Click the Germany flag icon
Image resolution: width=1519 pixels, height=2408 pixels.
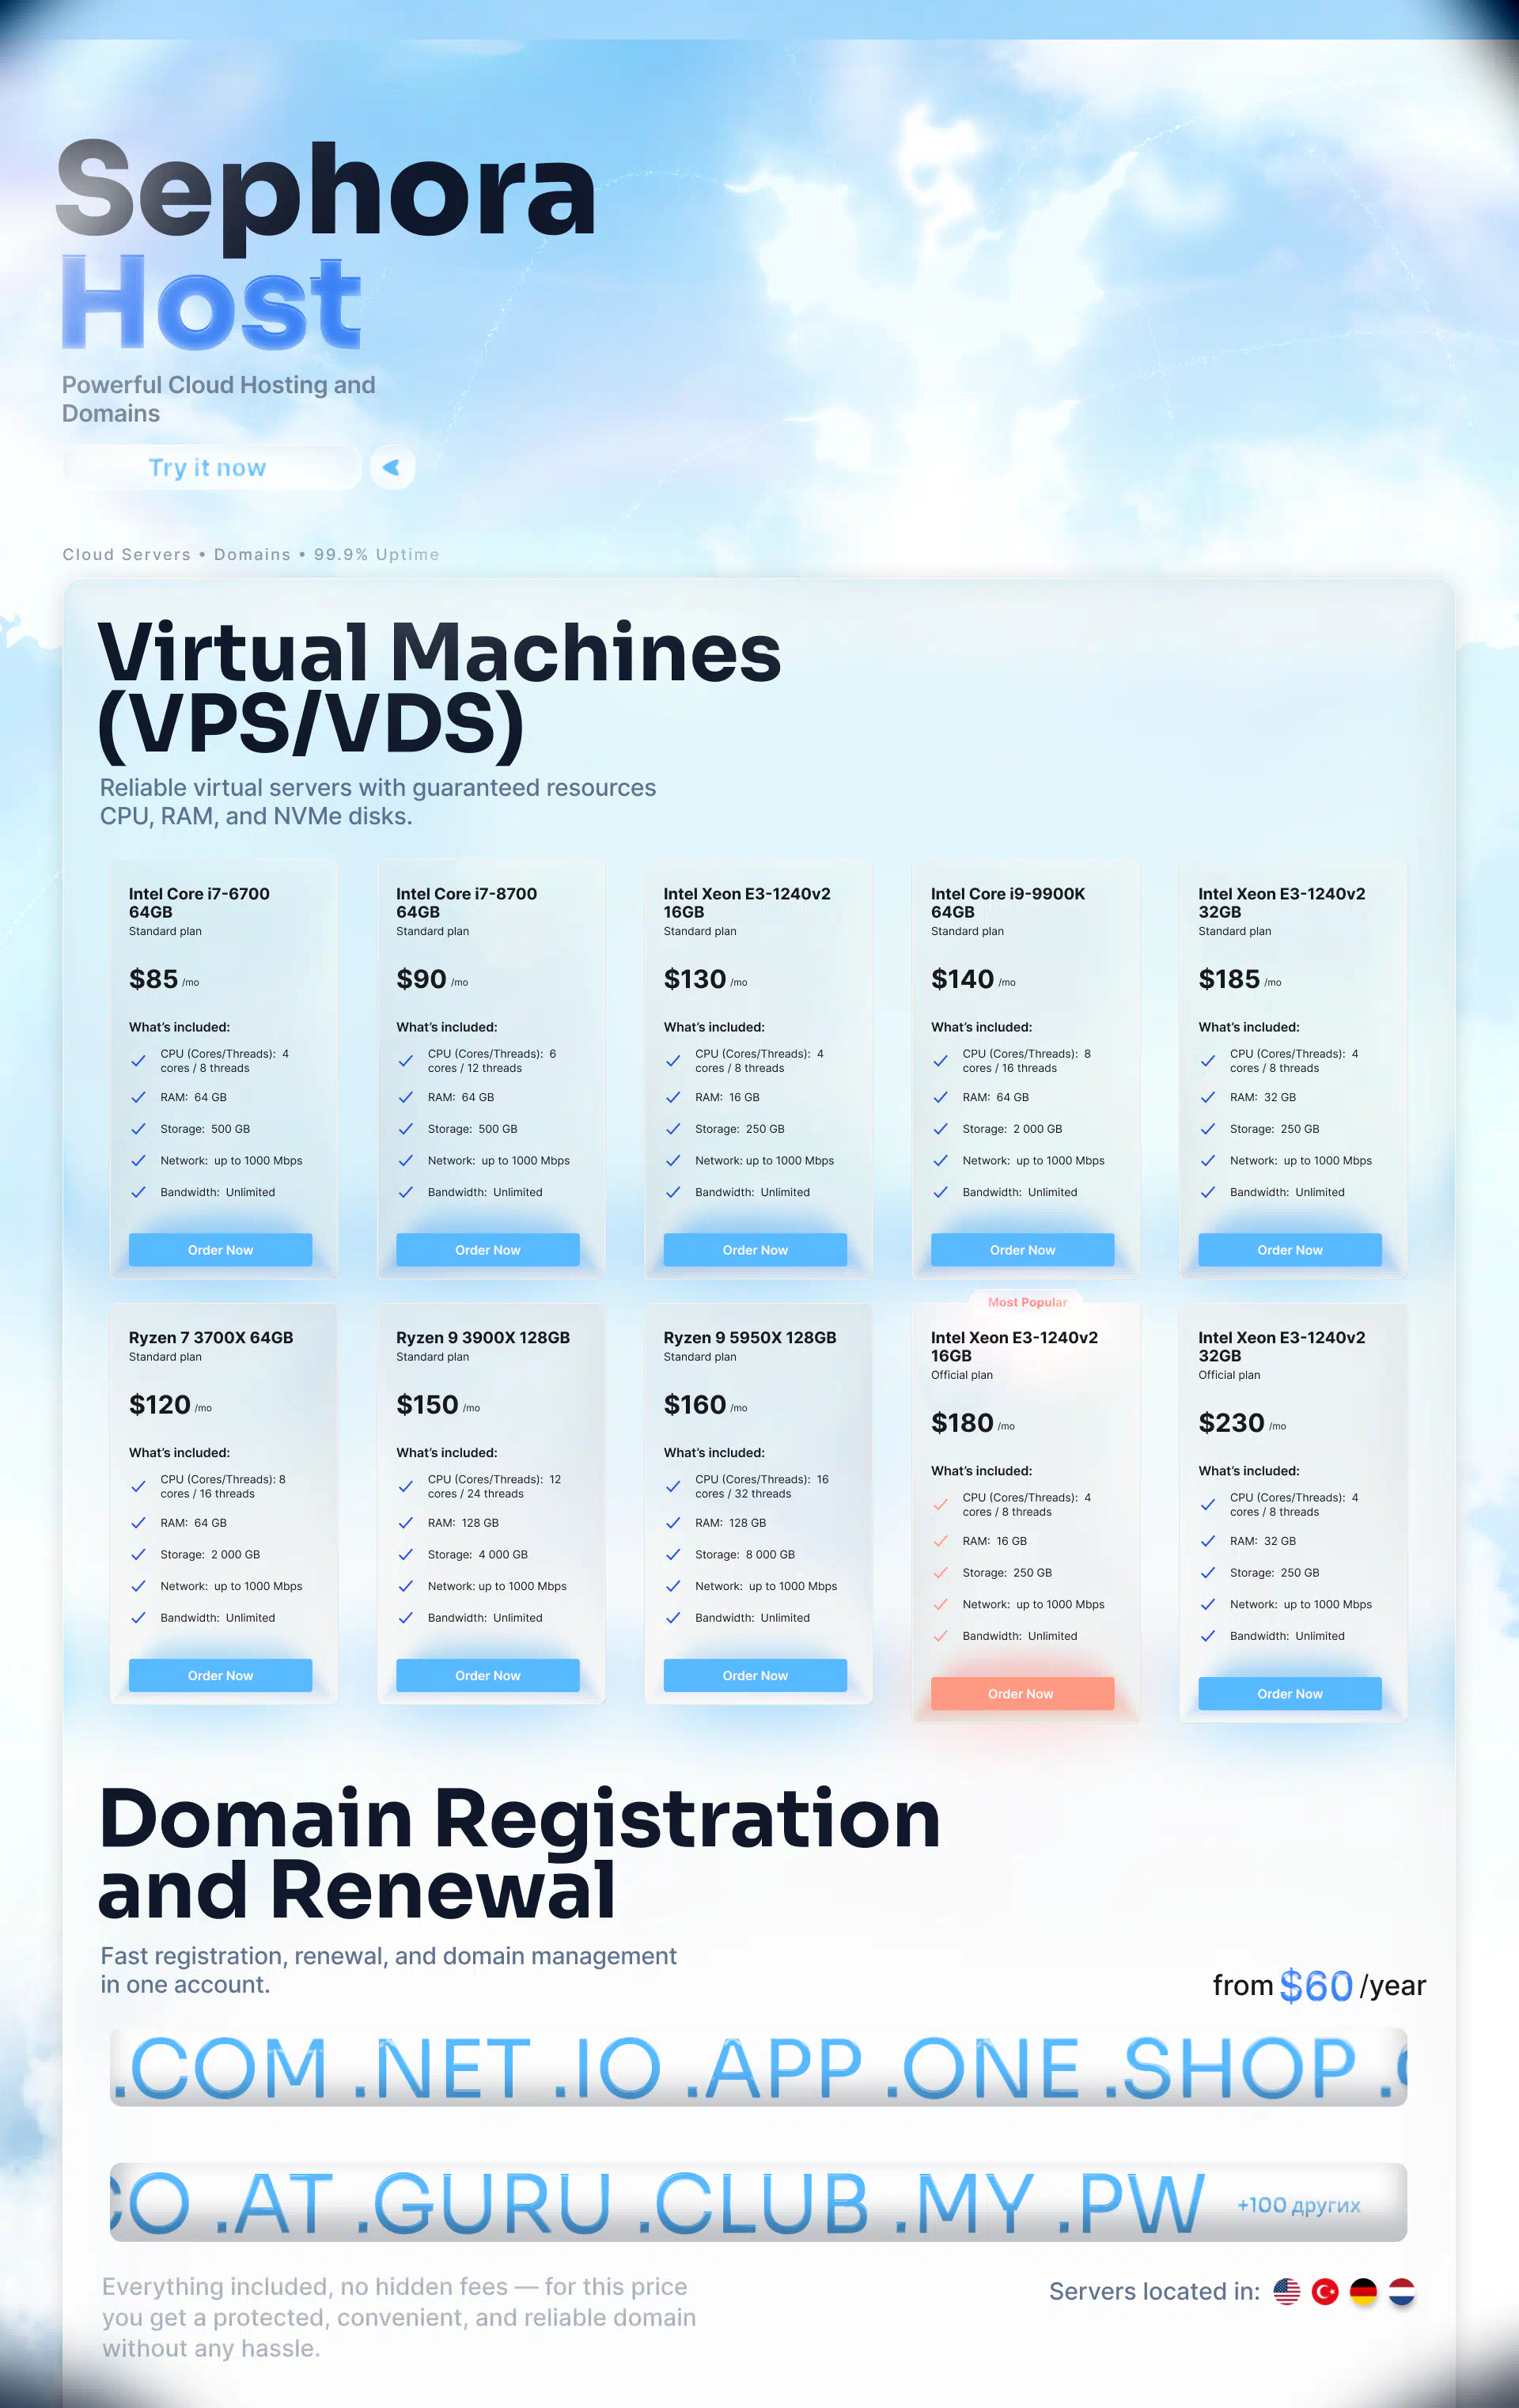click(x=1363, y=2291)
